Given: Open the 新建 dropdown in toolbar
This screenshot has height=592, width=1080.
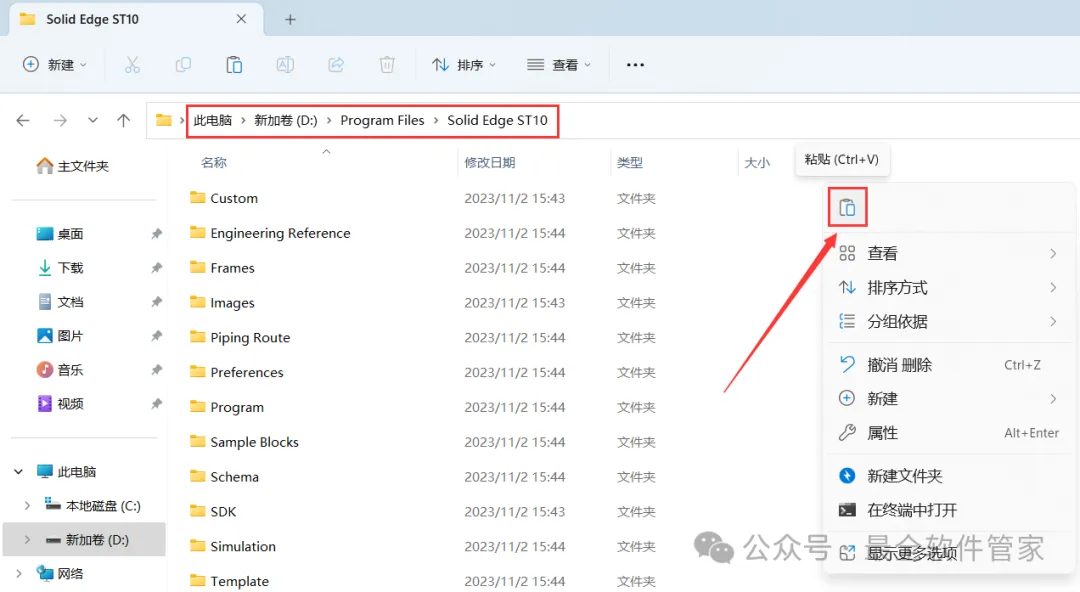Looking at the screenshot, I should tap(54, 65).
